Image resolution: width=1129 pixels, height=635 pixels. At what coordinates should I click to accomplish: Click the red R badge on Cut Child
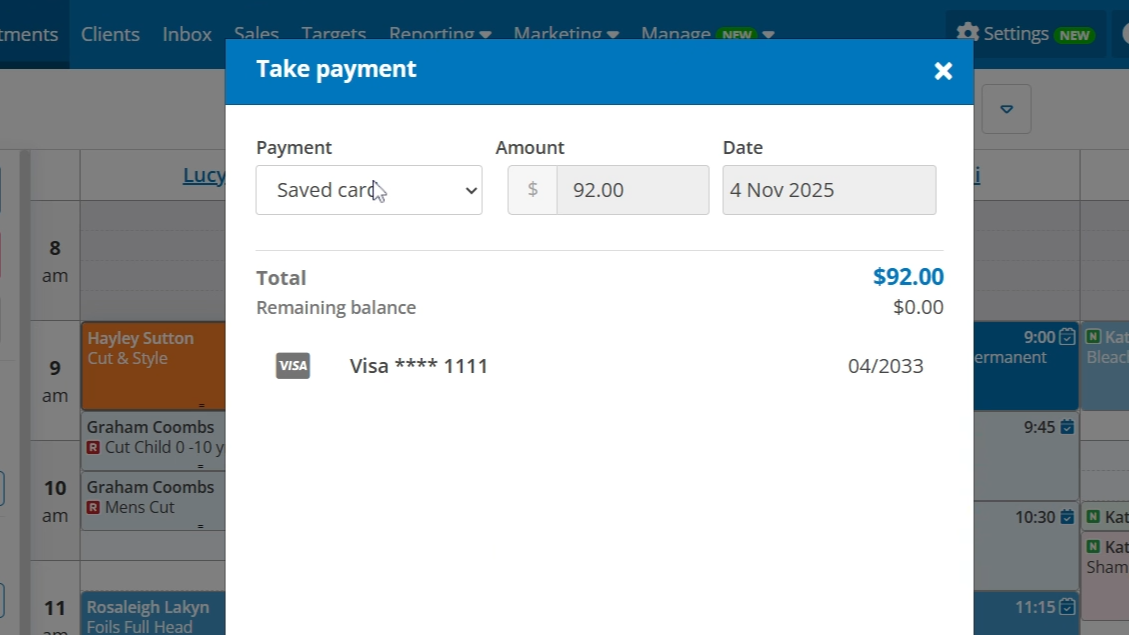[93, 447]
